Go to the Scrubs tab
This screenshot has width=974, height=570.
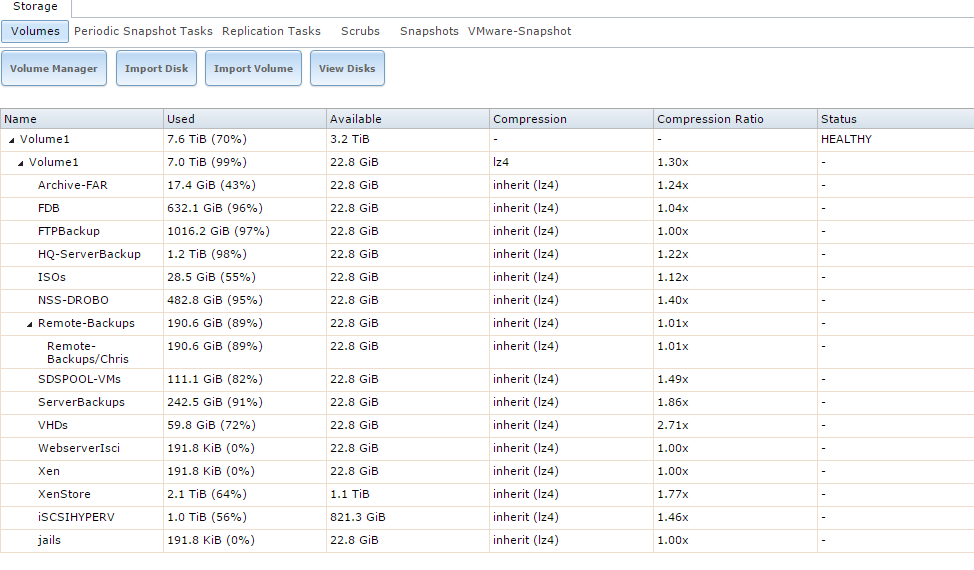point(360,31)
